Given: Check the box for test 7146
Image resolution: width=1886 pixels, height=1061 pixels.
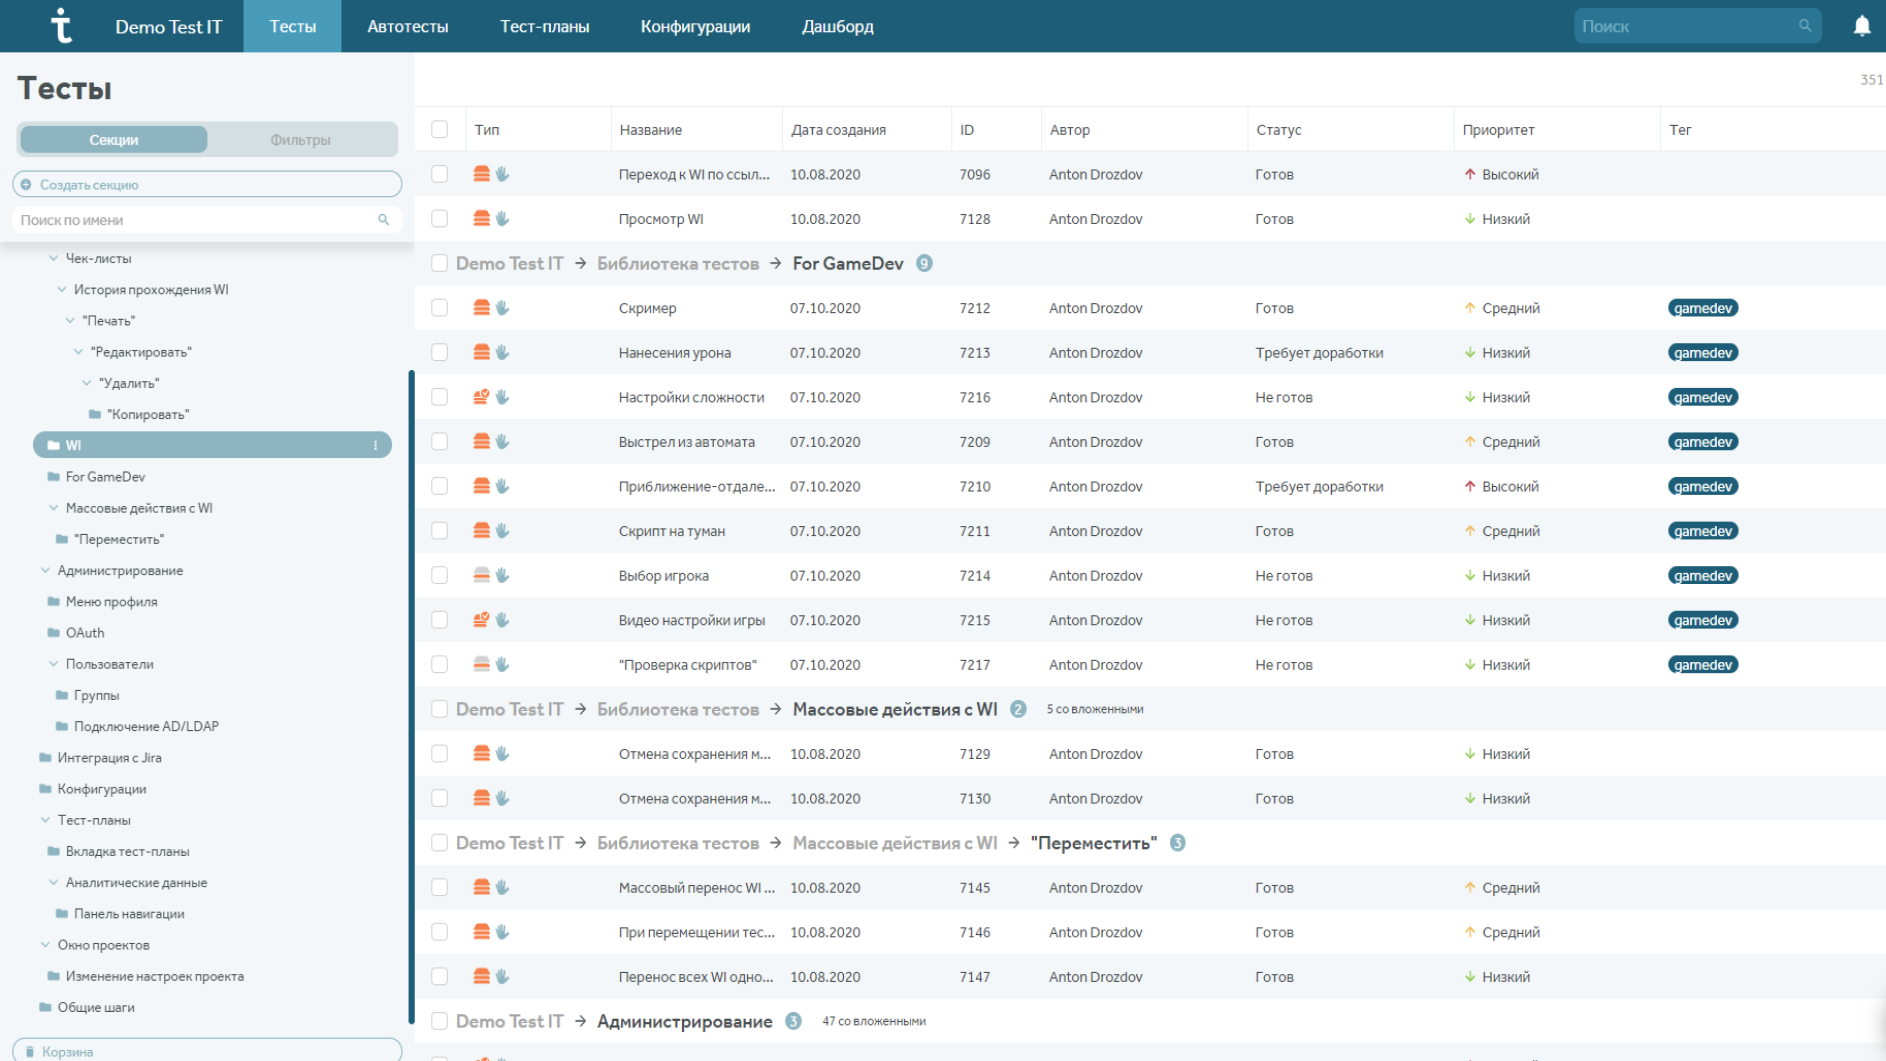Looking at the screenshot, I should tap(439, 932).
